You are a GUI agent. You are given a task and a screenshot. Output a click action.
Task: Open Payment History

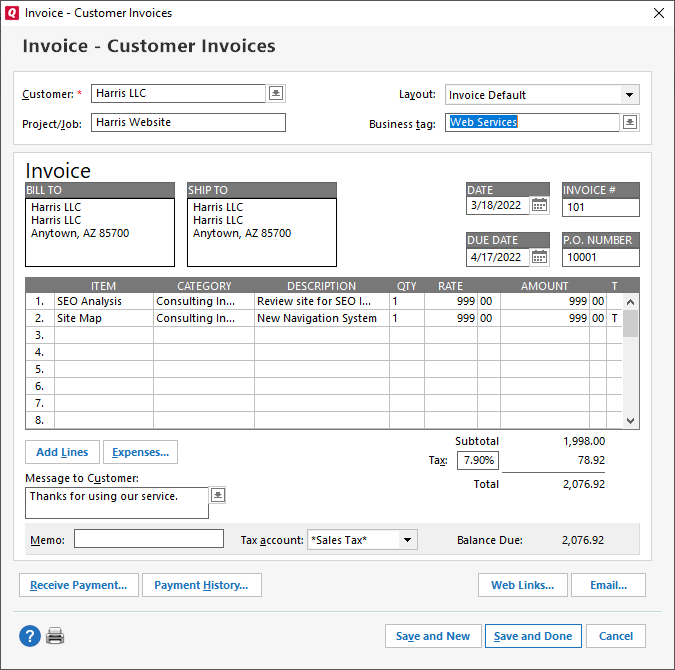coord(201,585)
